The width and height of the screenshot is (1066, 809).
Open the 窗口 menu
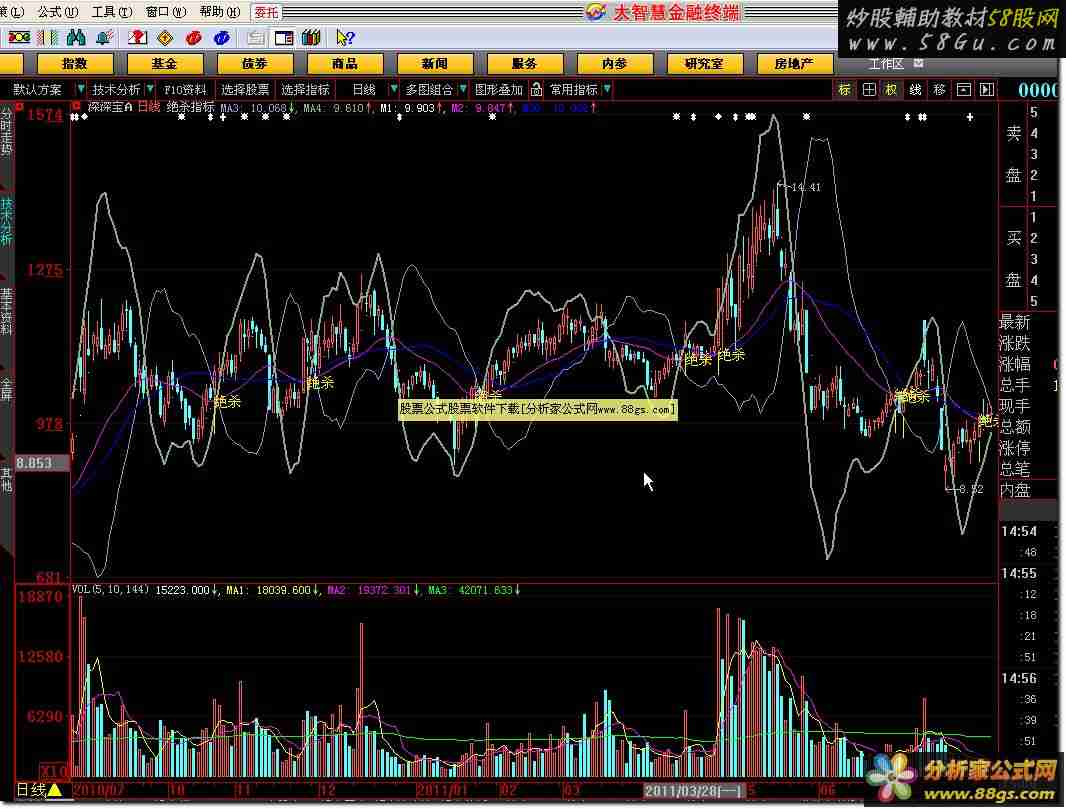166,12
